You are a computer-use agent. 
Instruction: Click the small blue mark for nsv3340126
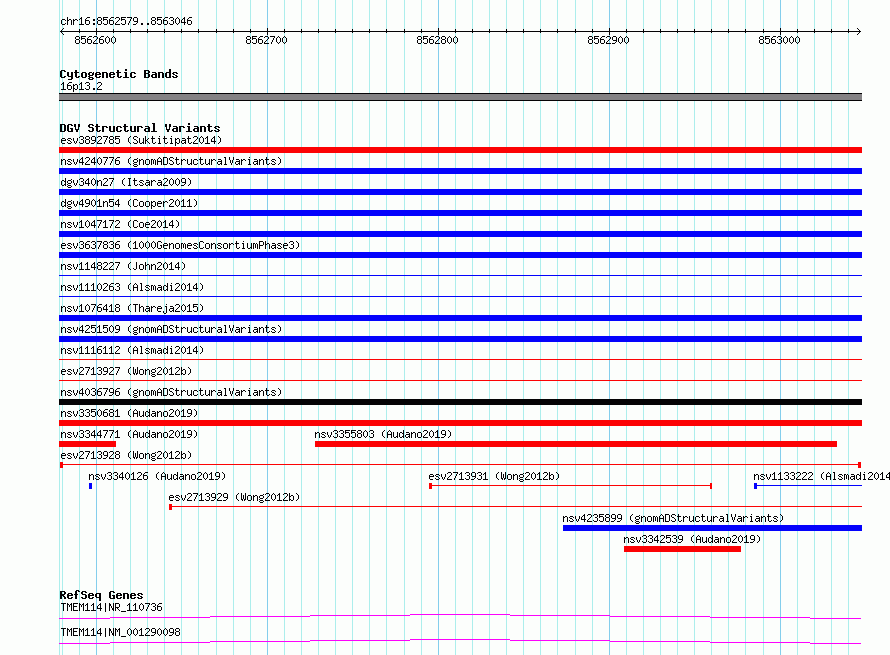tap(90, 486)
